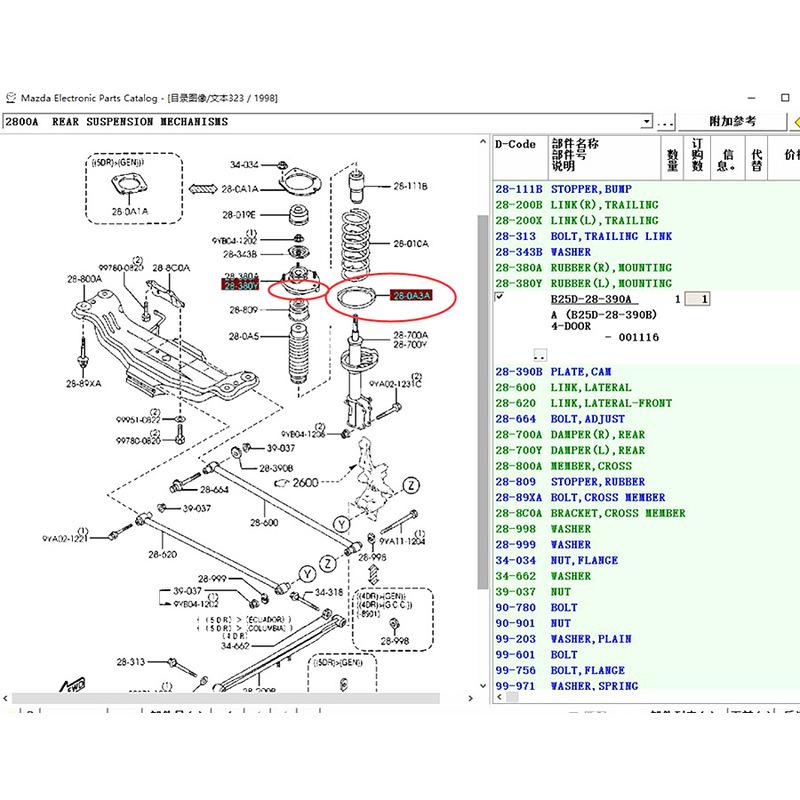Viewport: 800px width, 800px height.
Task: Click the 代替 column header
Action: 756,157
